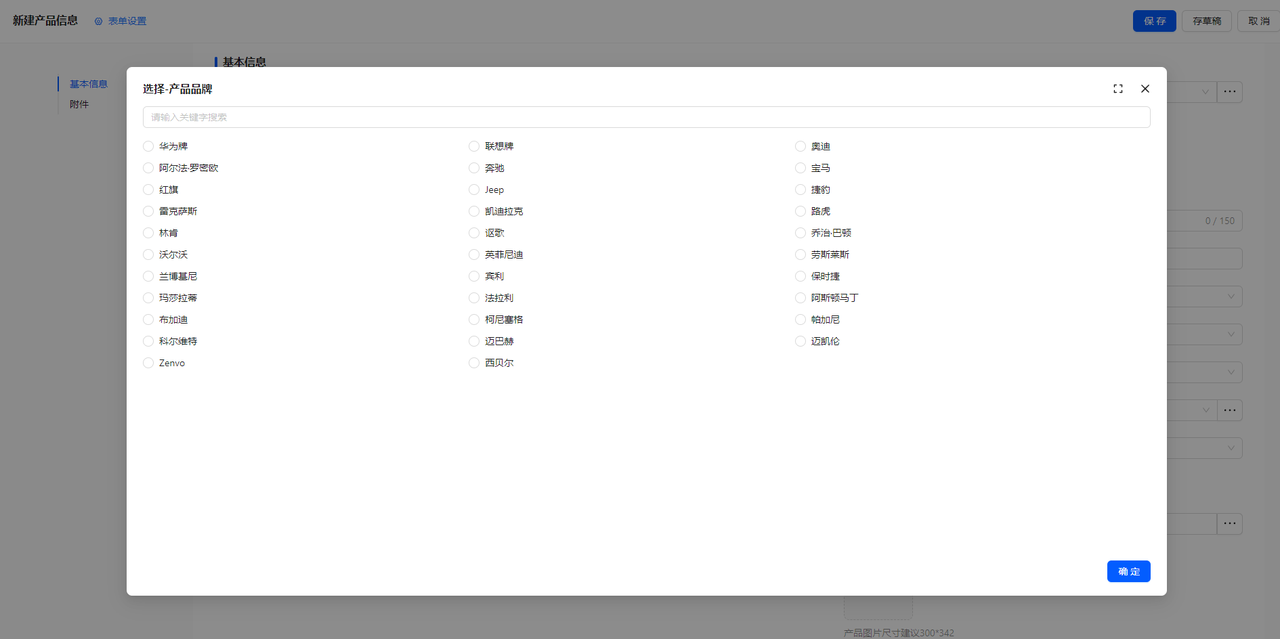Pick the 宾利 radio option
Image resolution: width=1280 pixels, height=639 pixels.
point(475,276)
